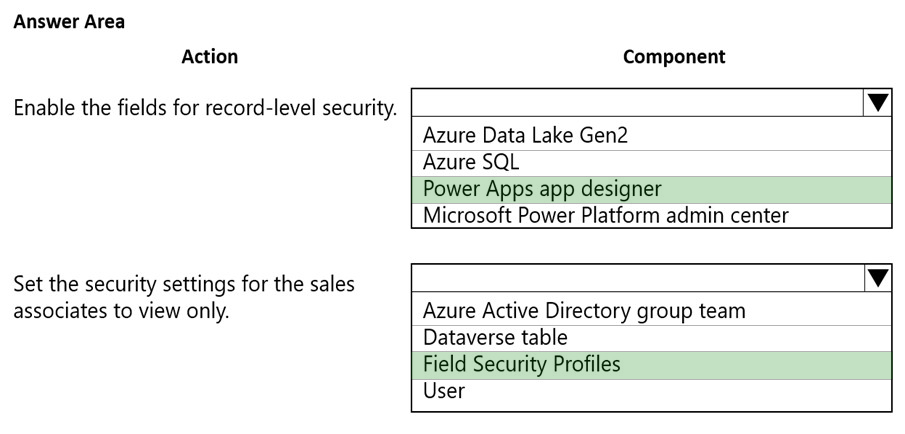The height and width of the screenshot is (434, 905).
Task: Open the first Component dropdown arrow
Action: tap(875, 104)
